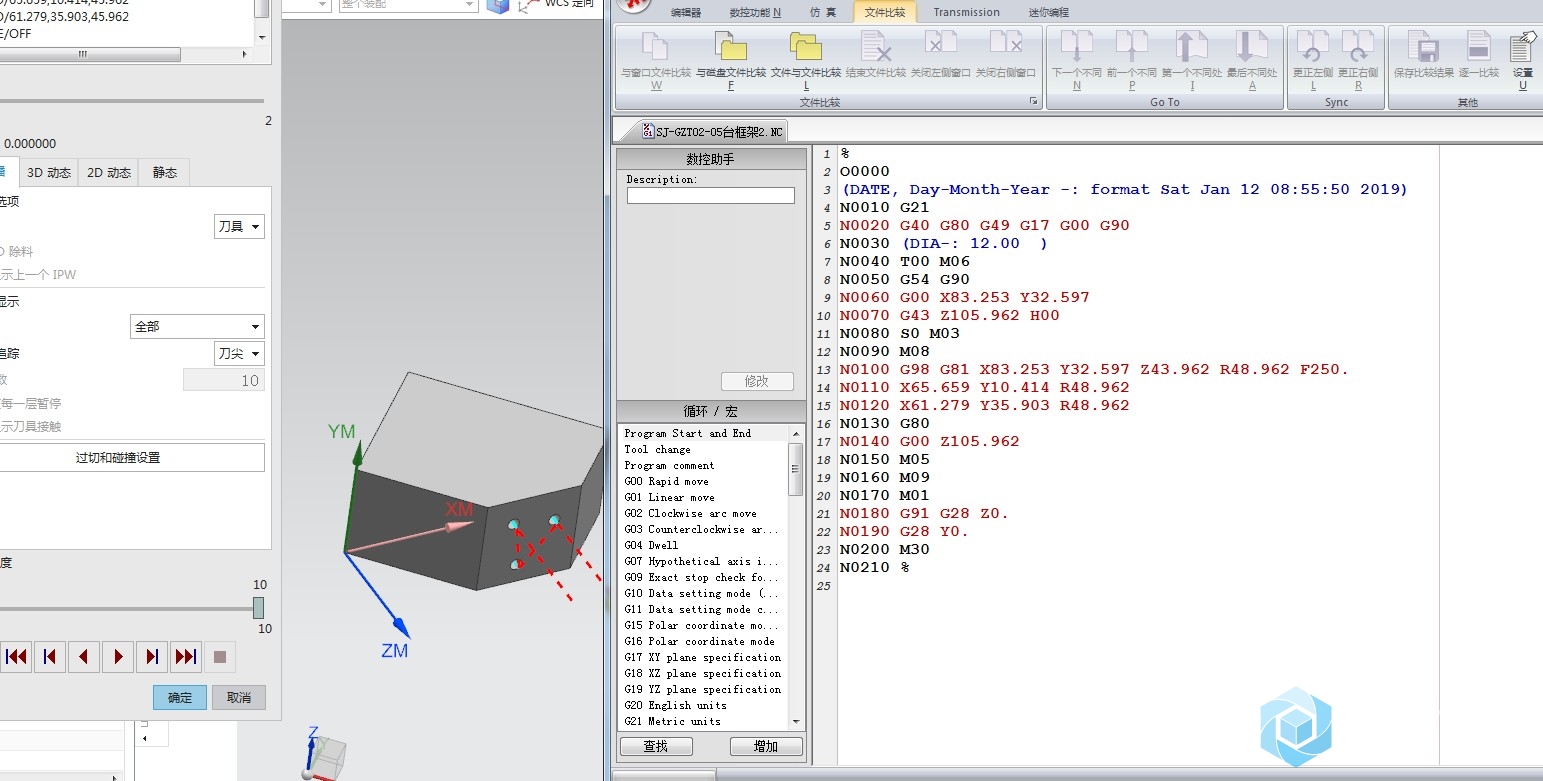Viewport: 1543px width, 781px height.
Task: Open the 刀具 tool display dropdown
Action: click(239, 227)
